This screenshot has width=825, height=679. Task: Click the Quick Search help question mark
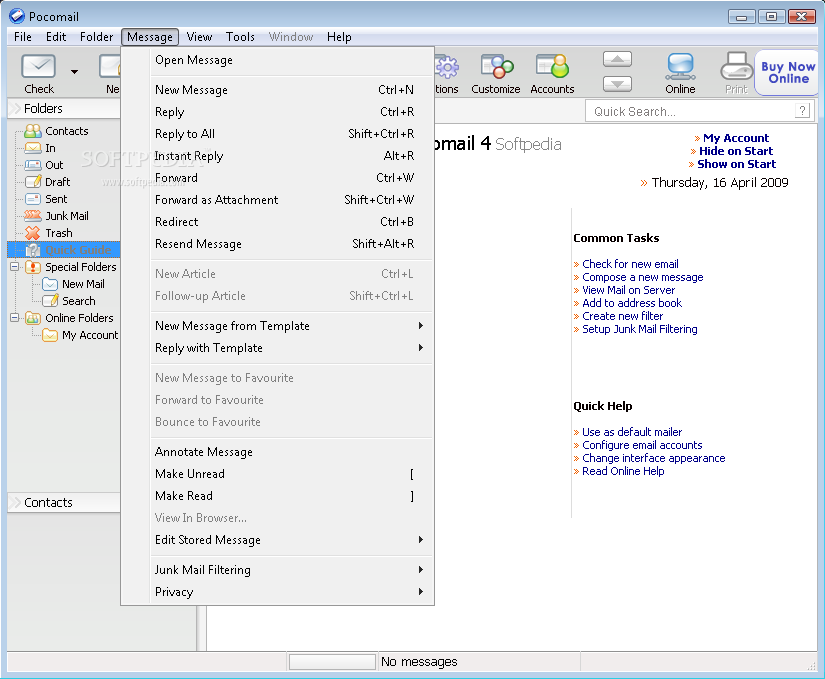(x=802, y=111)
